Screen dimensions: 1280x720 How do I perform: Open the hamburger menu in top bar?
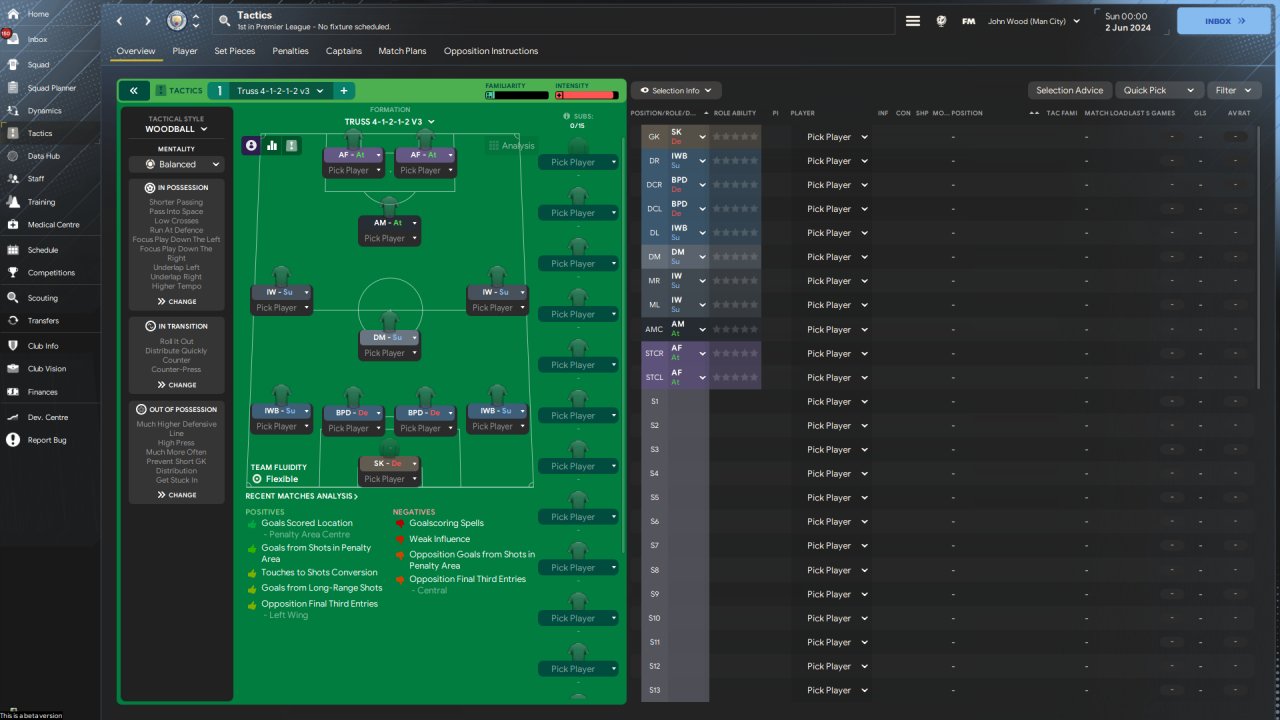pos(912,21)
